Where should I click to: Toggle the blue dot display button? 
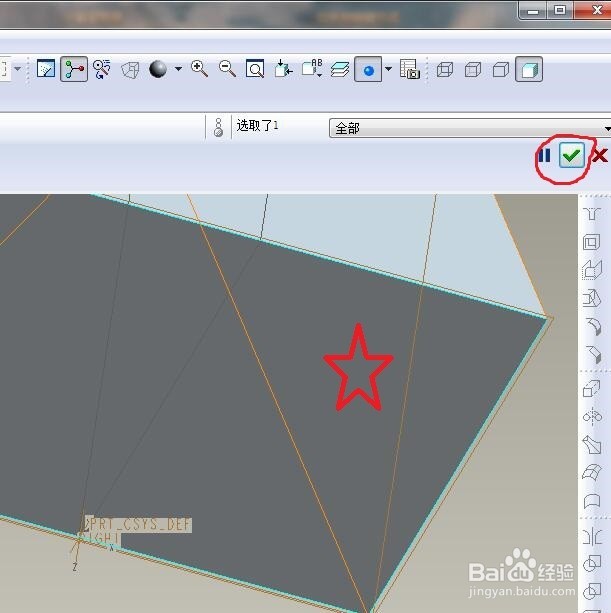tap(368, 70)
